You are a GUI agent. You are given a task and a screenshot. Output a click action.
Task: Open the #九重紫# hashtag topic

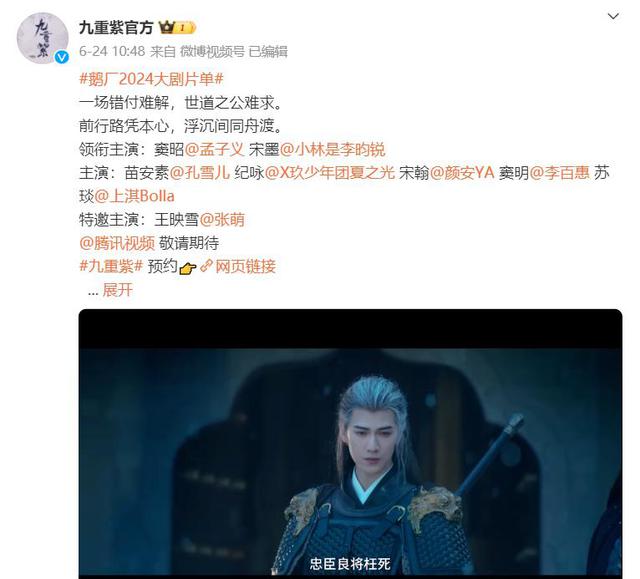click(x=111, y=266)
